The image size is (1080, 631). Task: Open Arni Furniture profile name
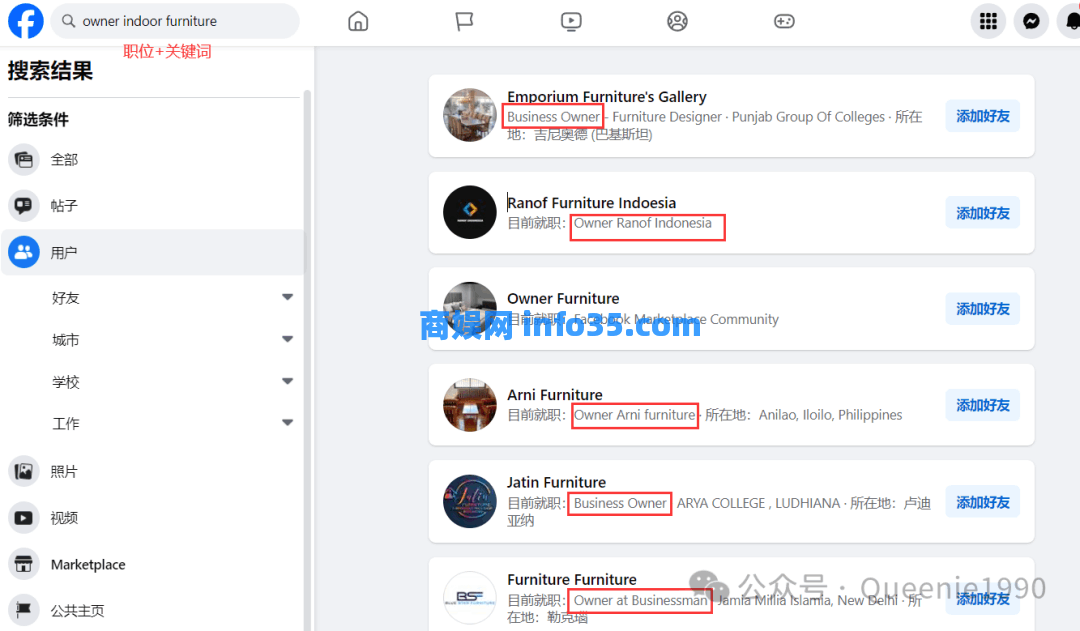(555, 395)
